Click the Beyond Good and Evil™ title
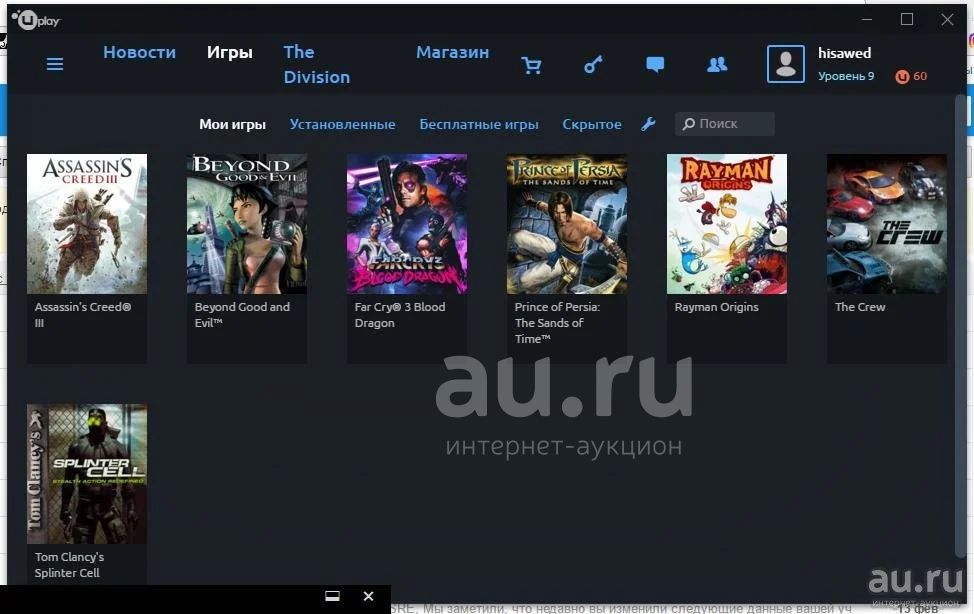Screen dimensions: 974x614 242,315
